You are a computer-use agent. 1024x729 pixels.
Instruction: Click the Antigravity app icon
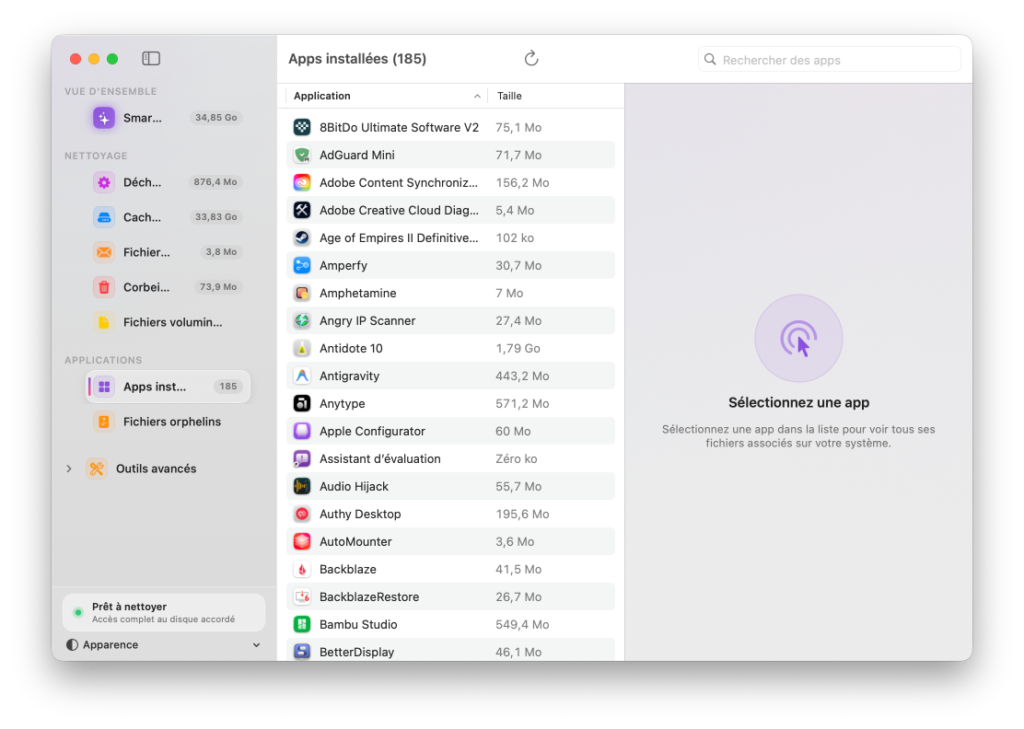[302, 376]
